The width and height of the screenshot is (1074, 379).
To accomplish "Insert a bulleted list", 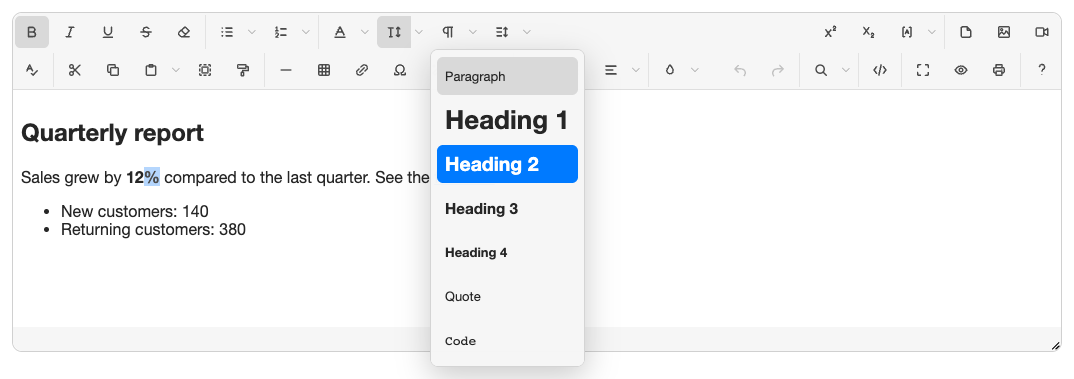I will pos(227,32).
